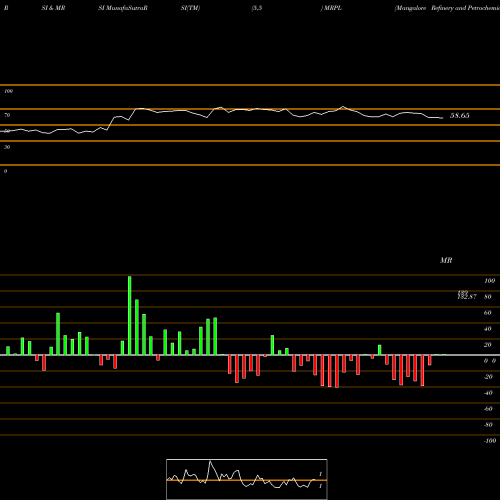Click the white RSI line's end near 58.65

pos(442,118)
